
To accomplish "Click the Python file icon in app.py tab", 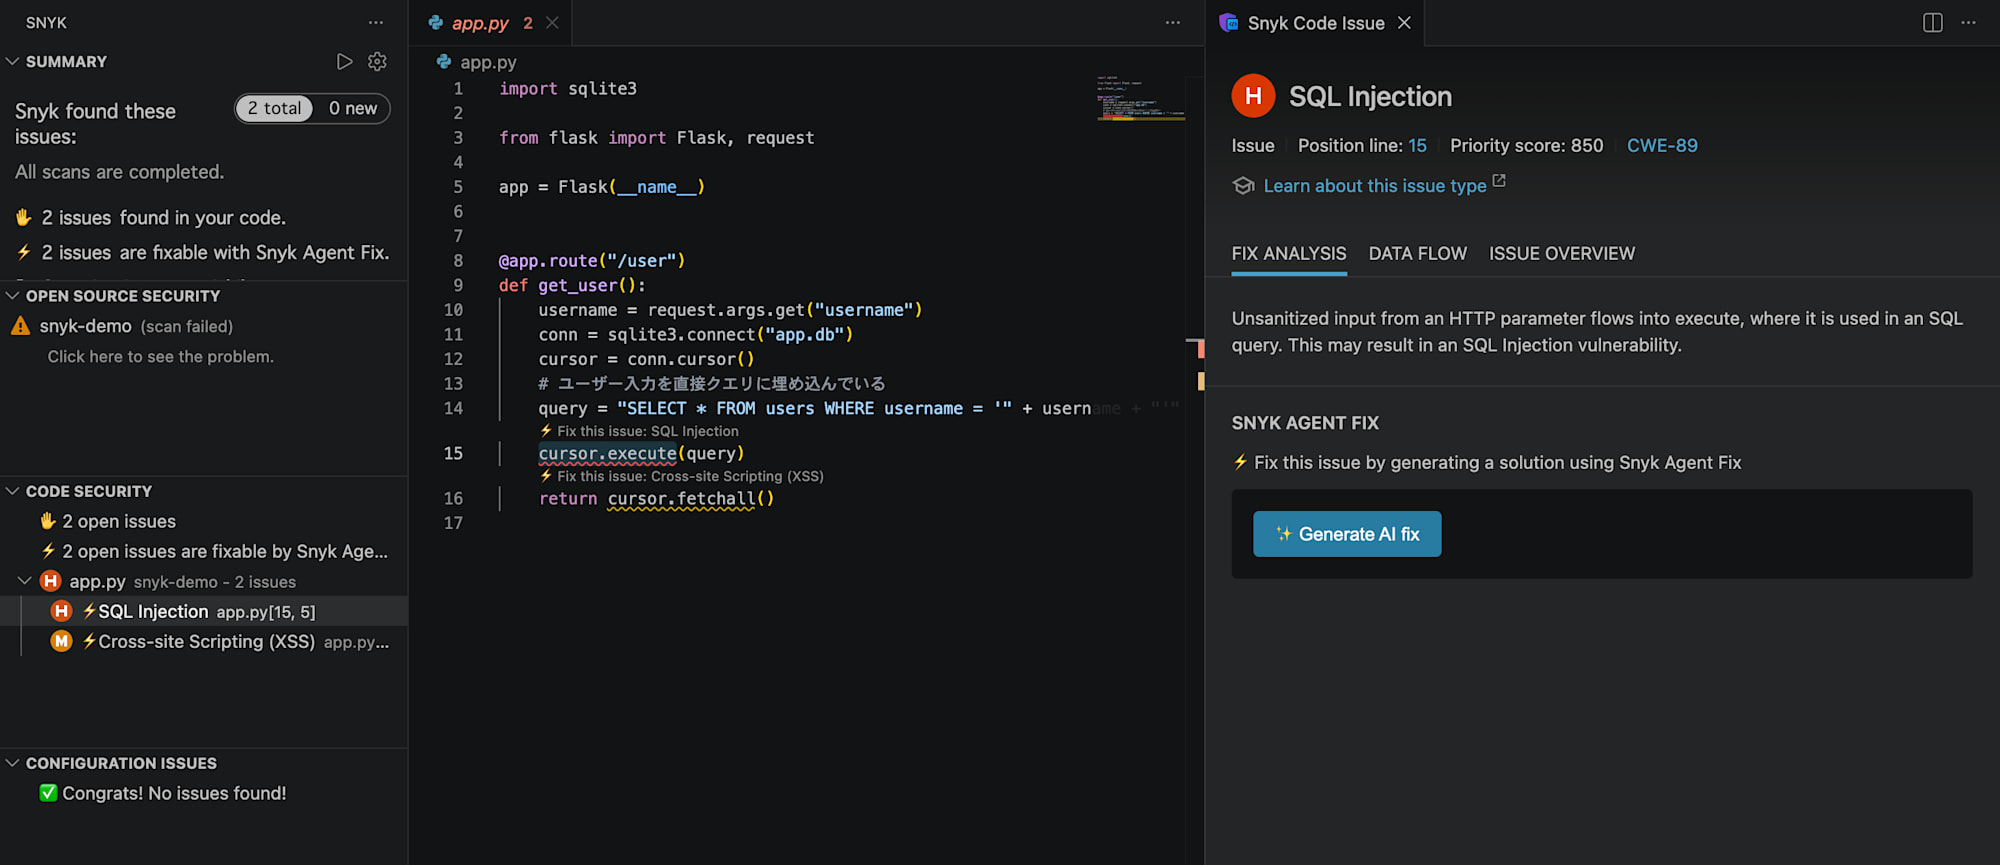I will pyautogui.click(x=436, y=22).
